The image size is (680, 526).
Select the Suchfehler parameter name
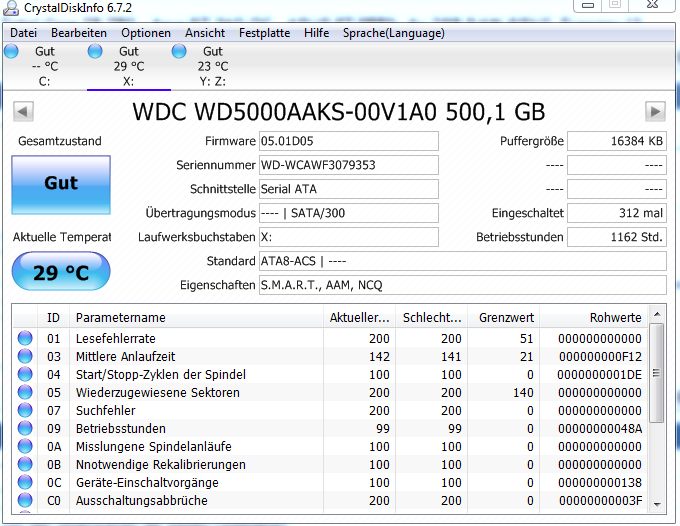[x=105, y=410]
